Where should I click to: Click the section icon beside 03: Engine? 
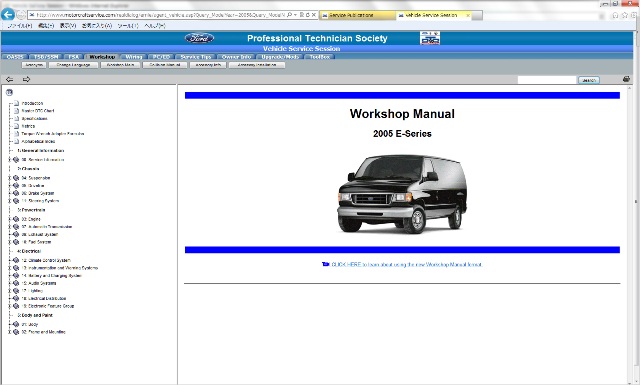16,219
